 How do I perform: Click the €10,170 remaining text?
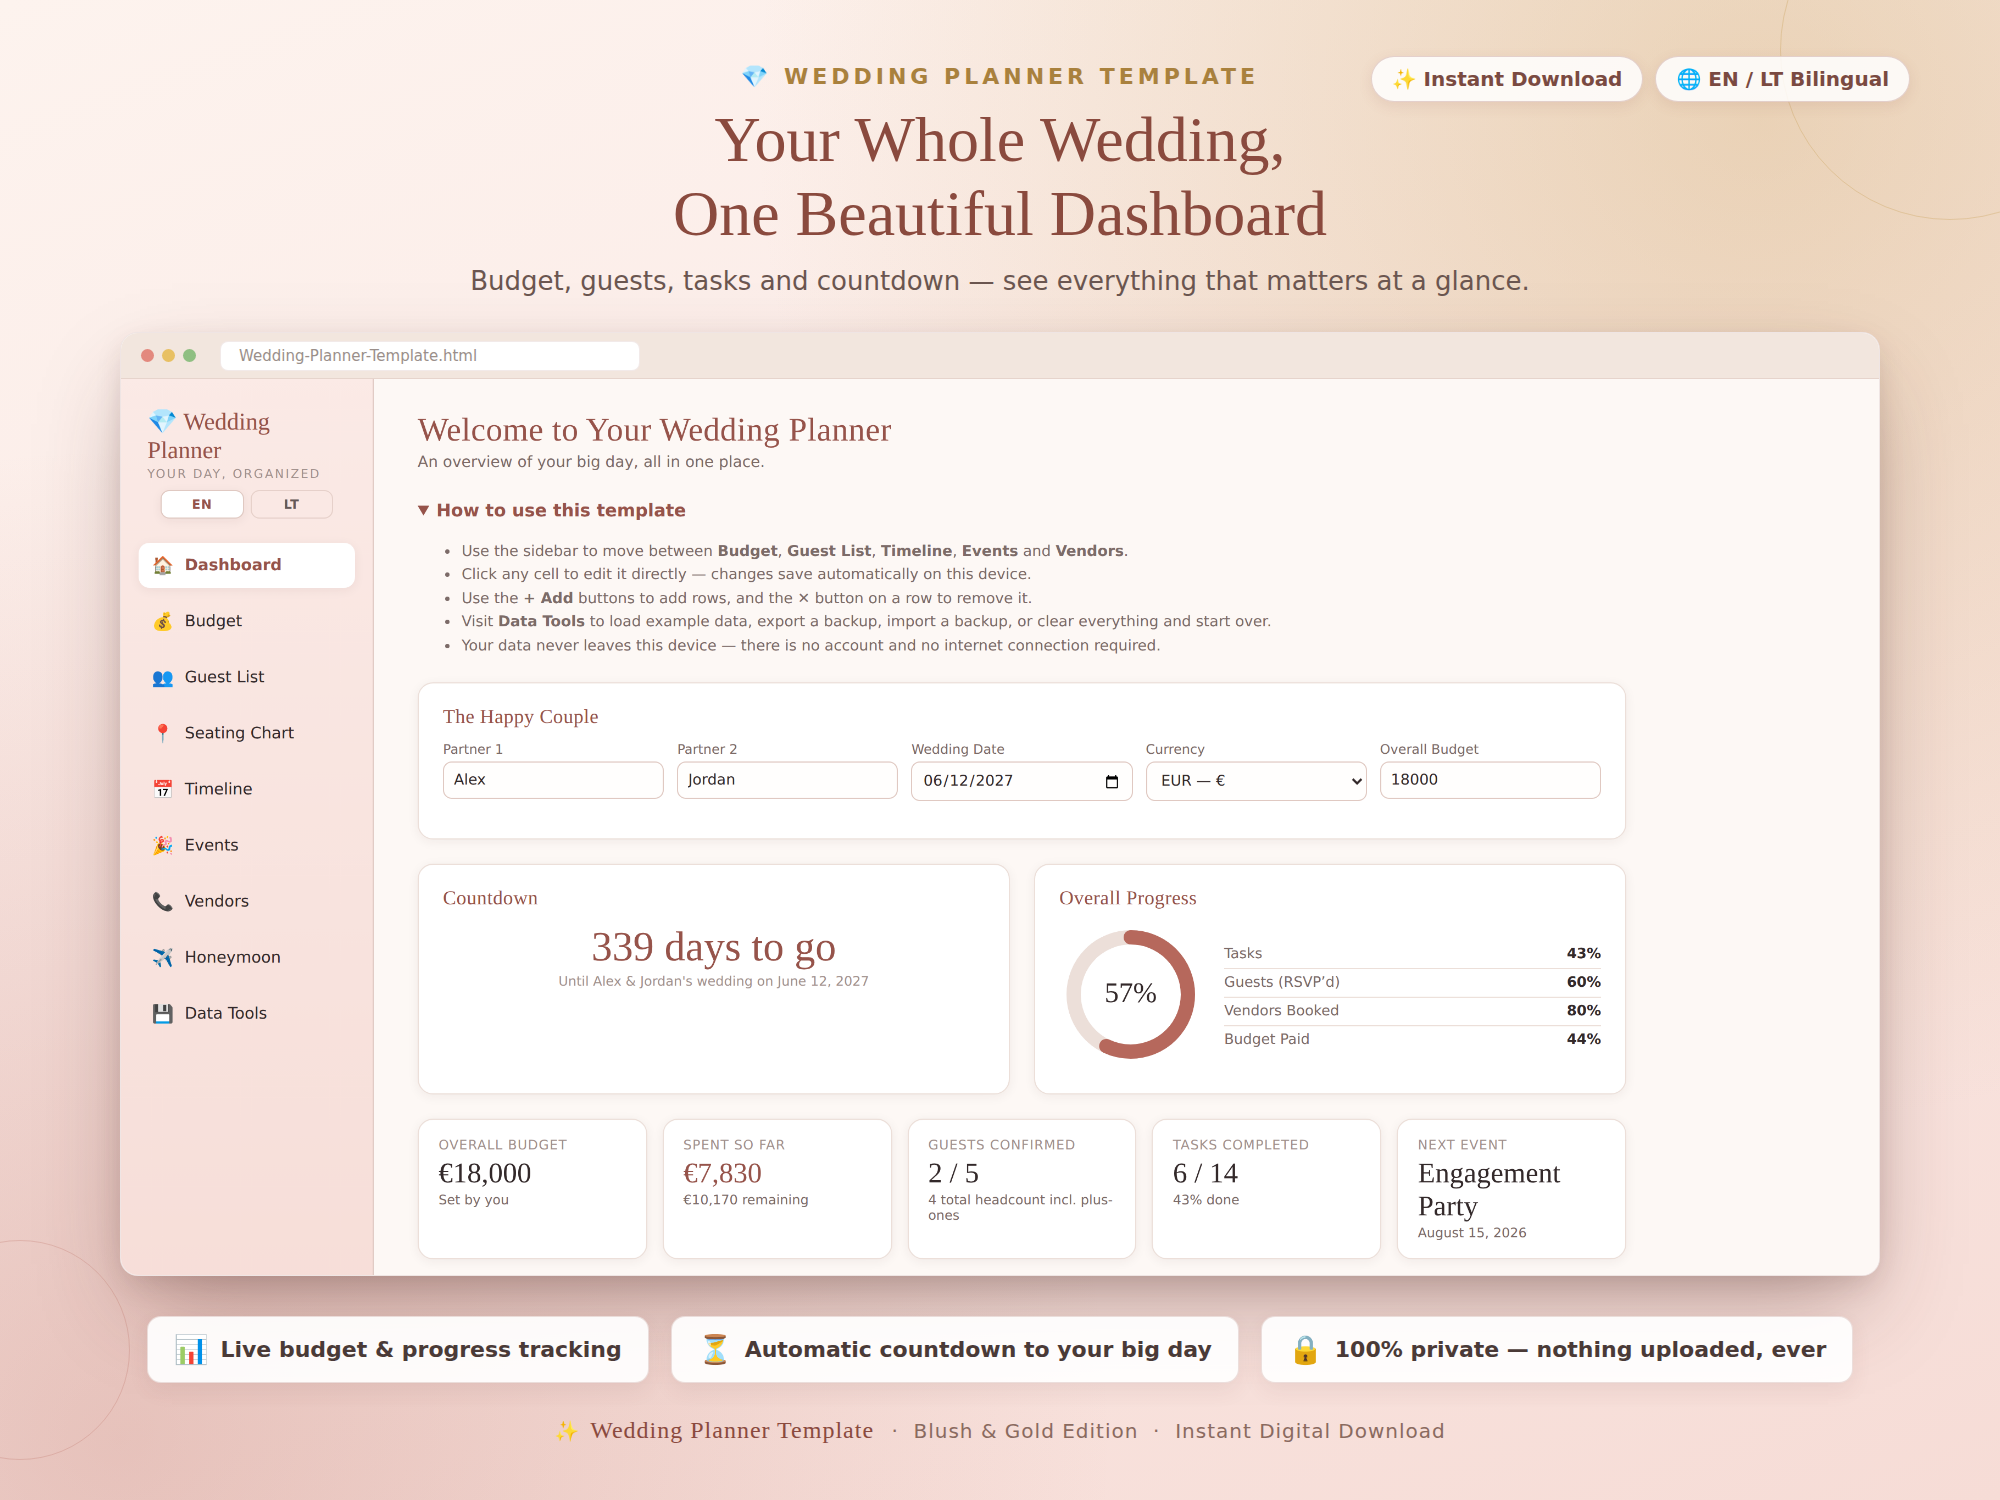pos(745,1200)
